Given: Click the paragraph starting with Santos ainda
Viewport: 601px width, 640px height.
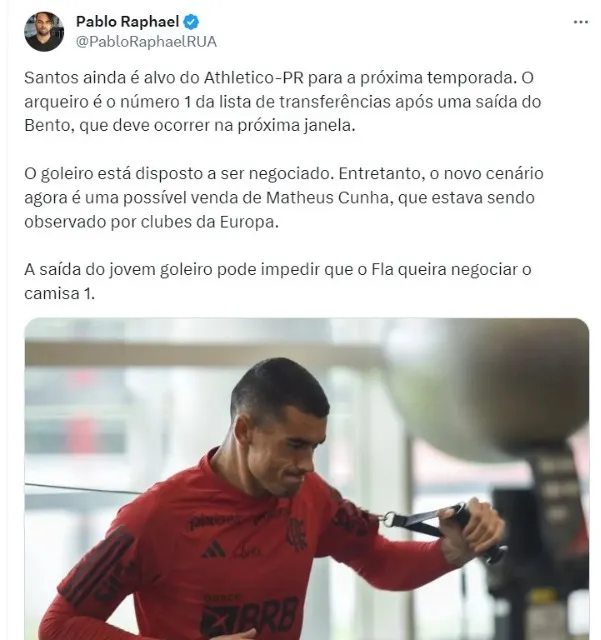Looking at the screenshot, I should (x=283, y=101).
